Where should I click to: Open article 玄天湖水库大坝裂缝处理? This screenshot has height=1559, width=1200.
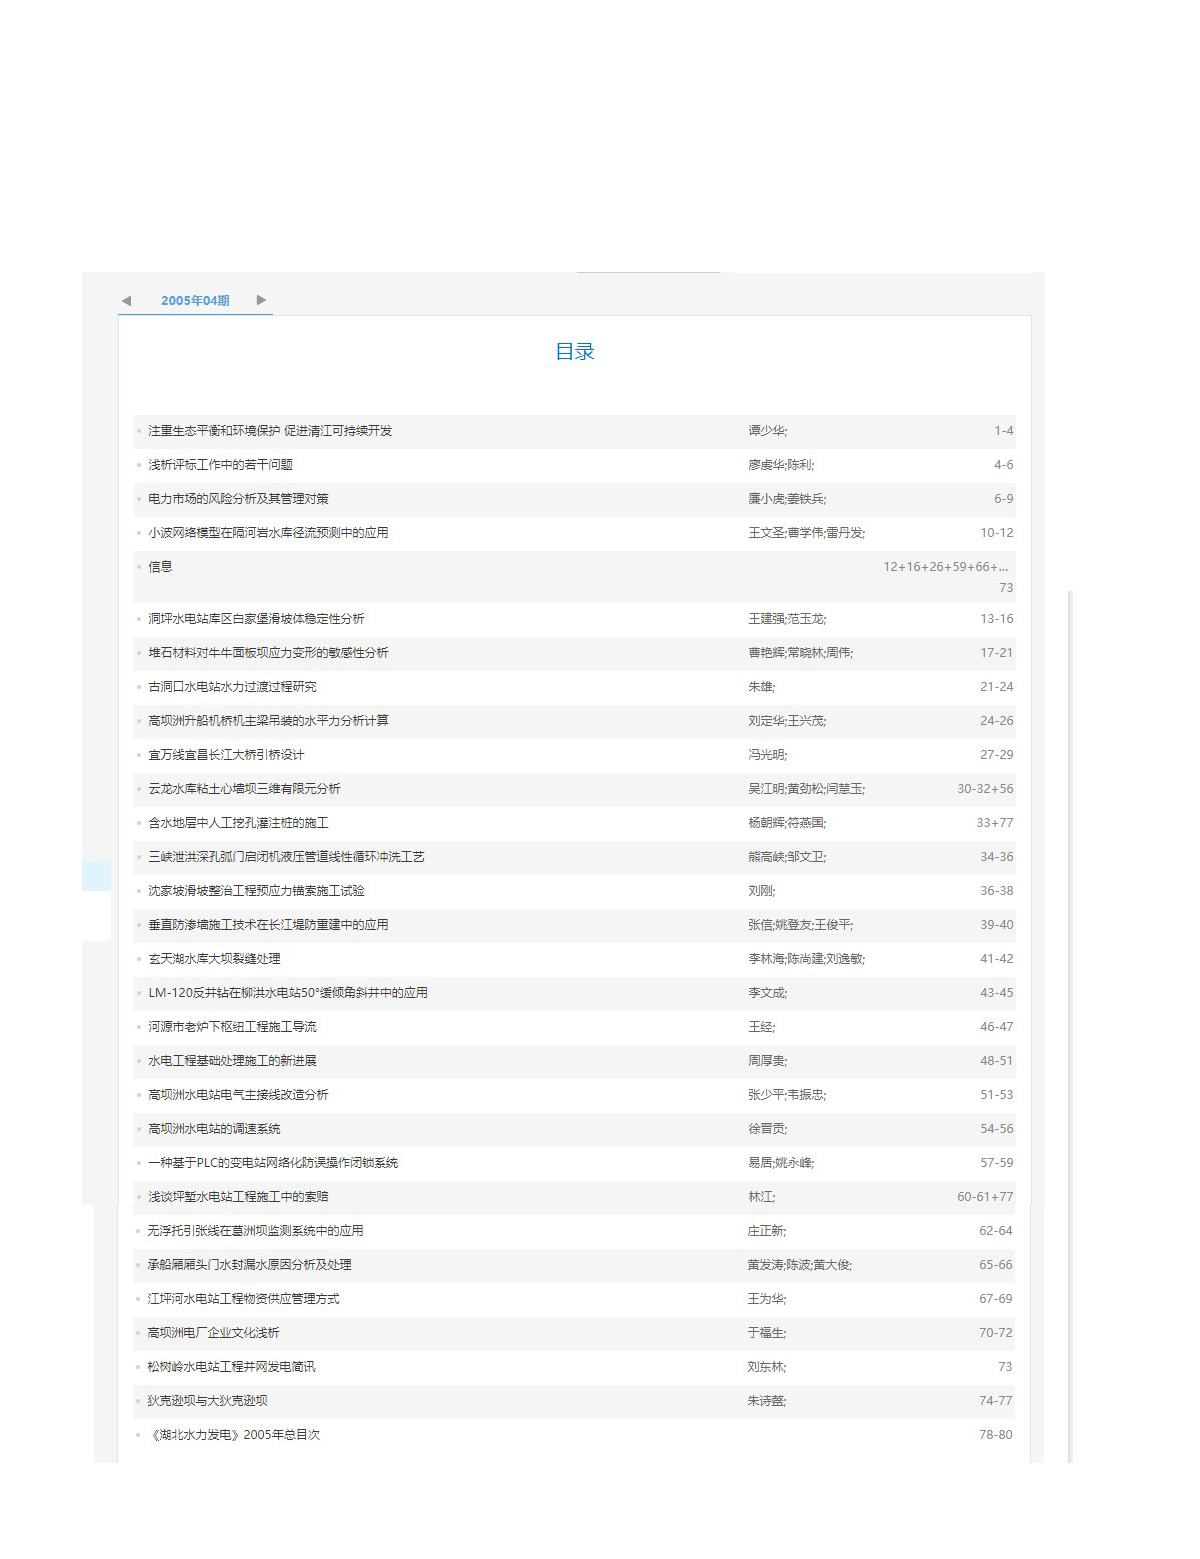click(x=214, y=959)
